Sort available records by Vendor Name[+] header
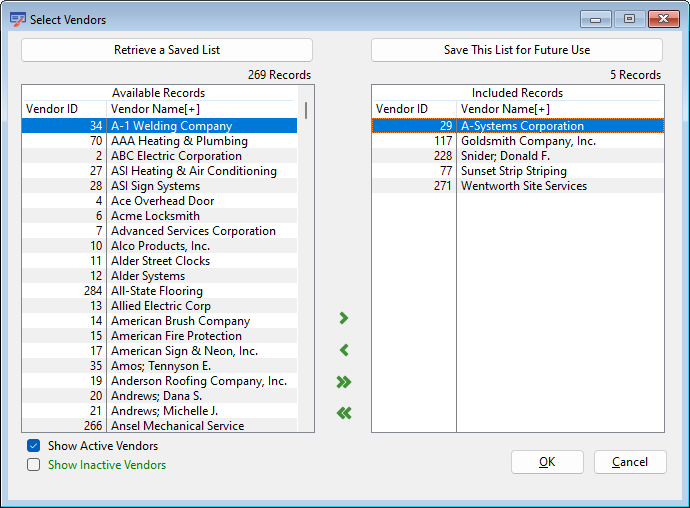Screen dimensions: 690x508 point(200,108)
